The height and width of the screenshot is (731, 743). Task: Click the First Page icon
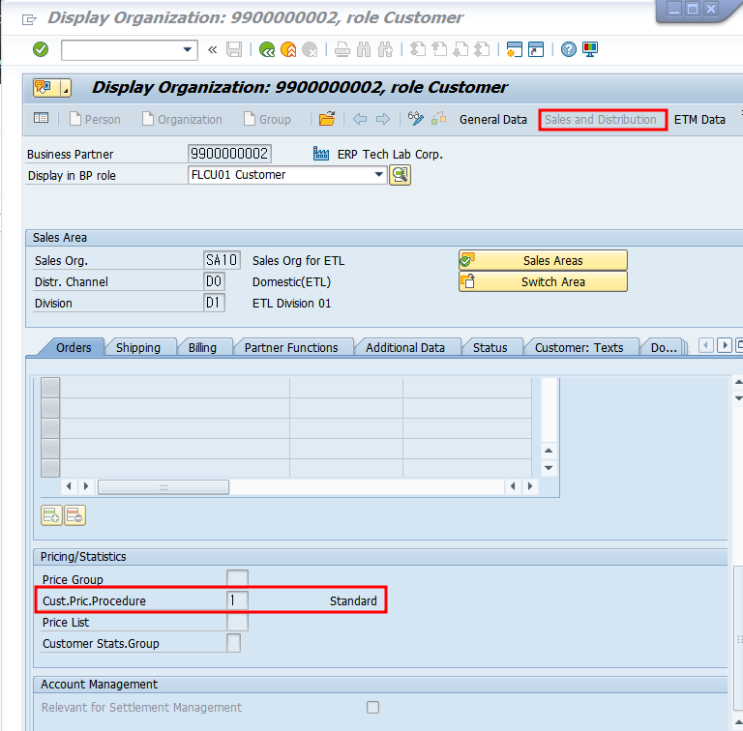[417, 49]
